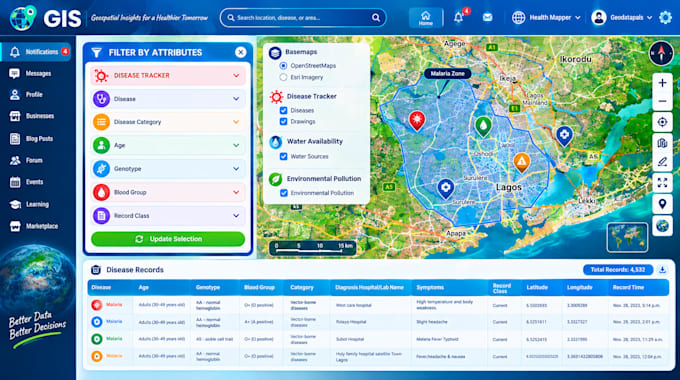
Task: Click the disease records clipboard icon
Action: tap(96, 270)
